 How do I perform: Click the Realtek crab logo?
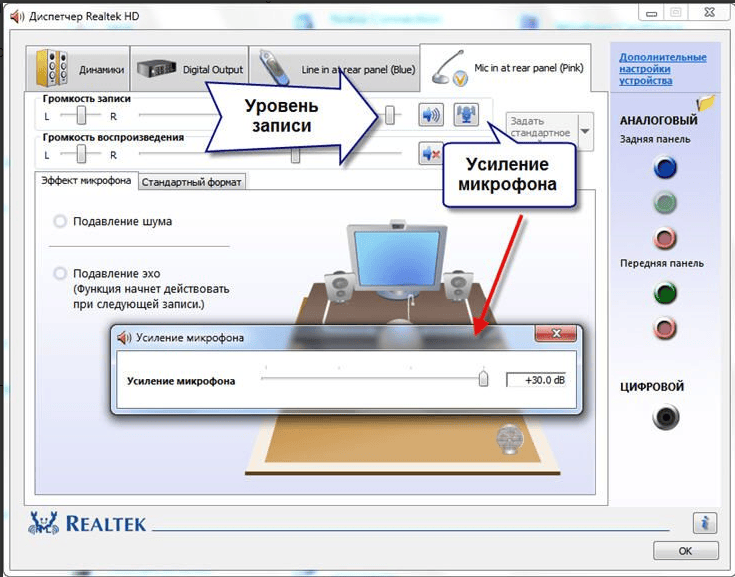pos(44,523)
